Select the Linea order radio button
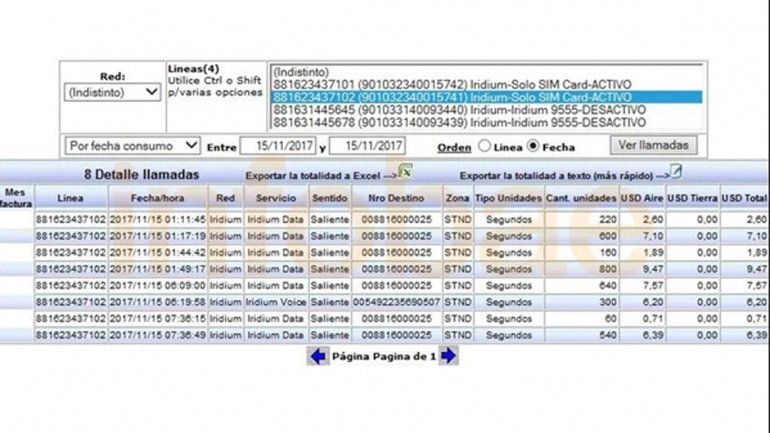Screen dimensions: 770x433 (x=485, y=146)
